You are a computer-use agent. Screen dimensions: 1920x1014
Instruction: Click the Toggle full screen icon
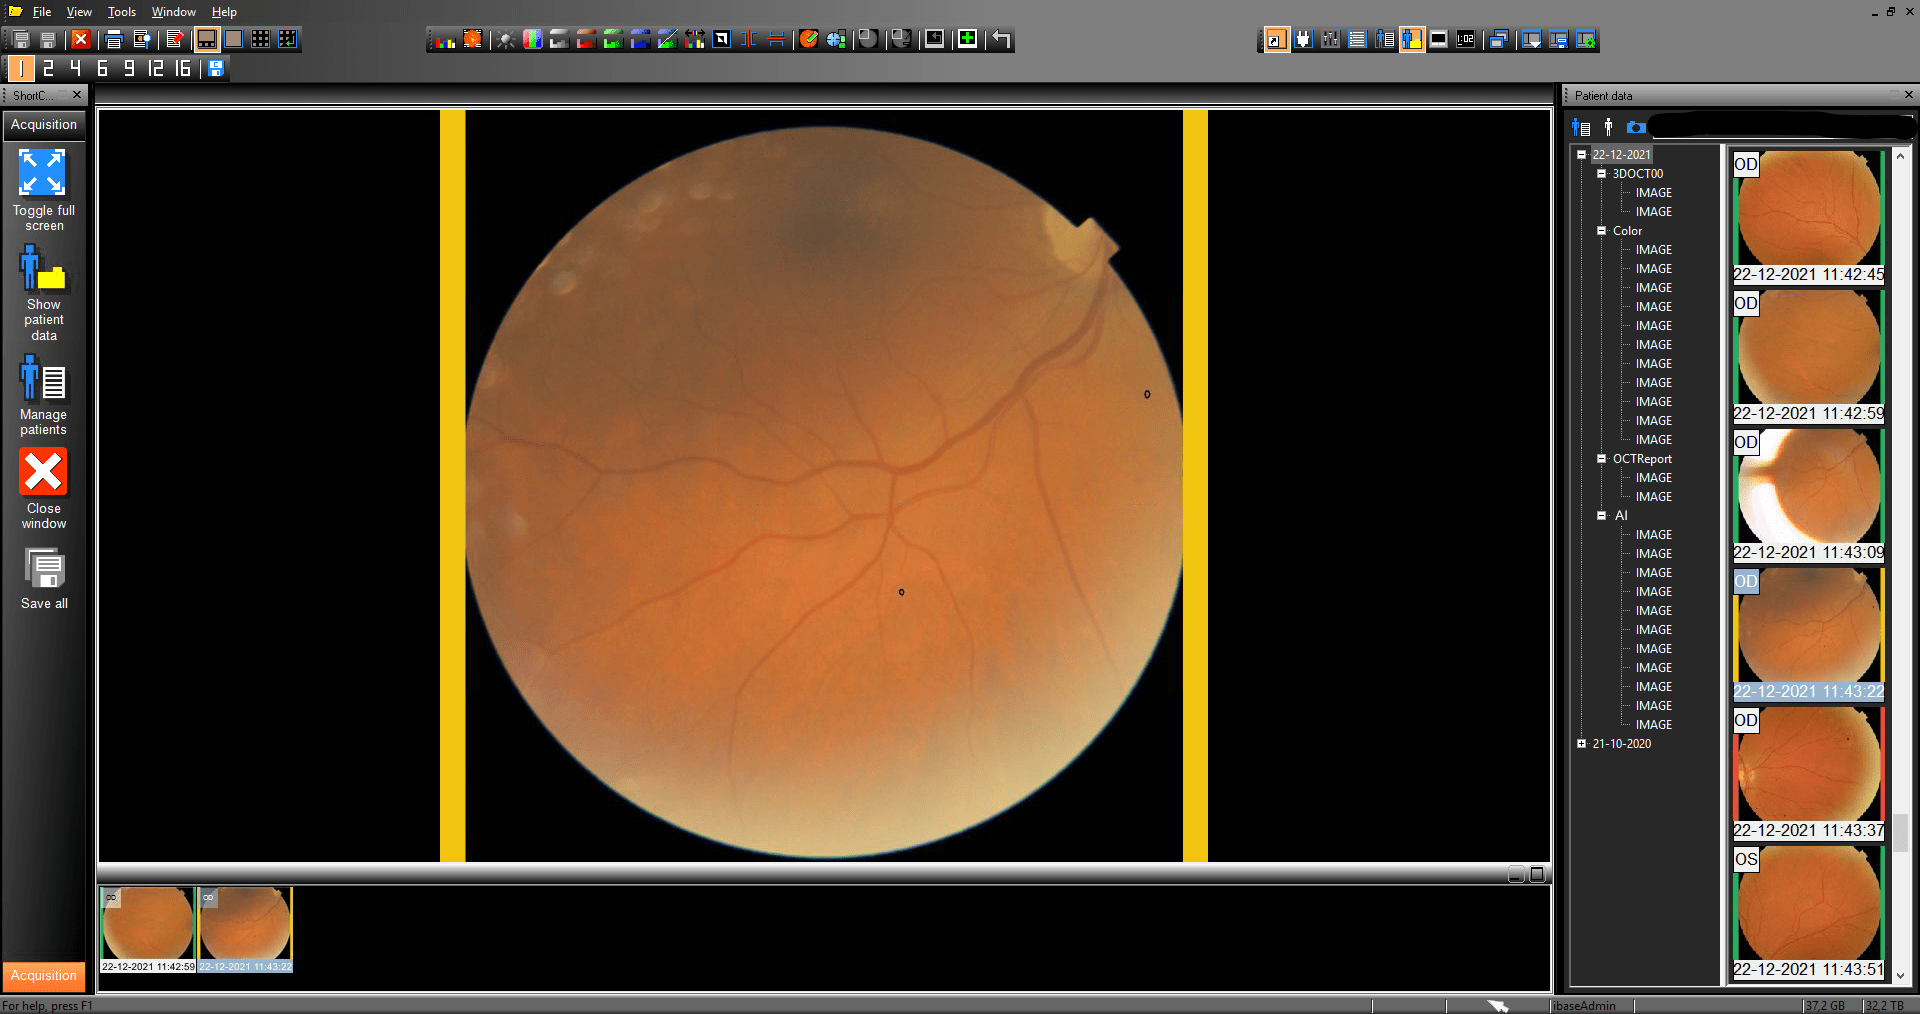pyautogui.click(x=43, y=173)
